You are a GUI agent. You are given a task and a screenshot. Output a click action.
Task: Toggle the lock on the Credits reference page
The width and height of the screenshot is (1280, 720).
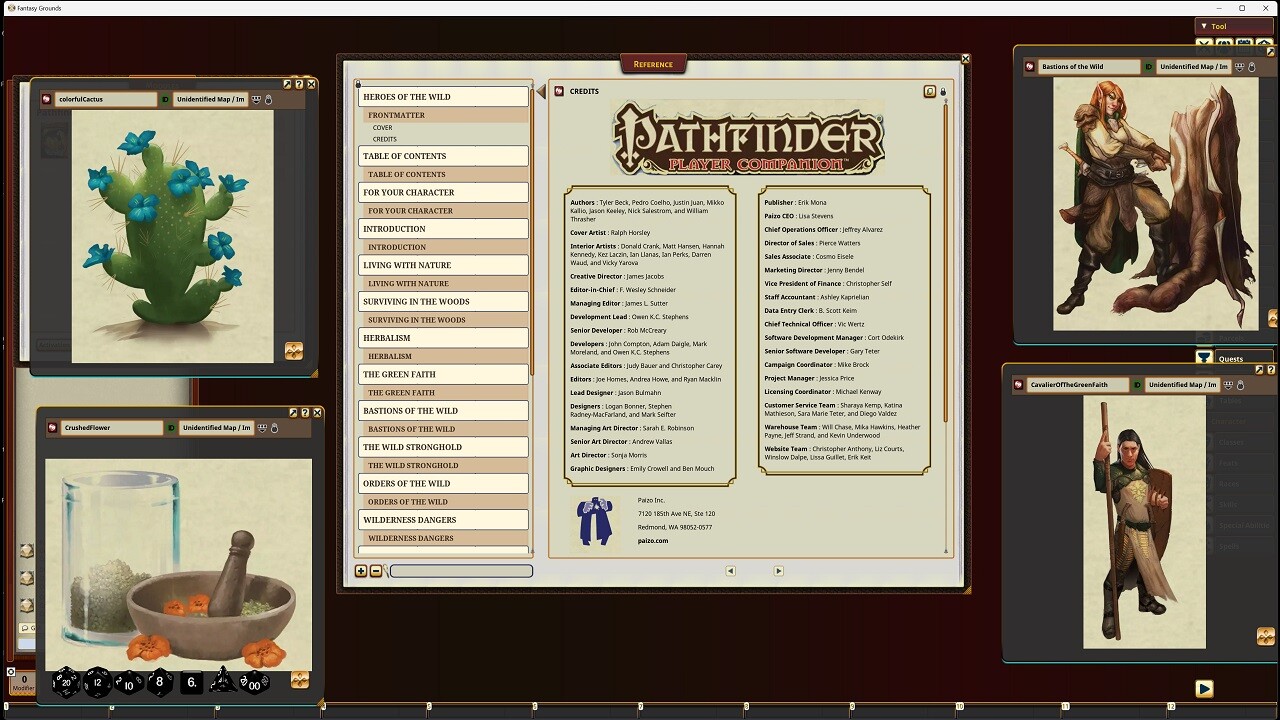coord(942,91)
